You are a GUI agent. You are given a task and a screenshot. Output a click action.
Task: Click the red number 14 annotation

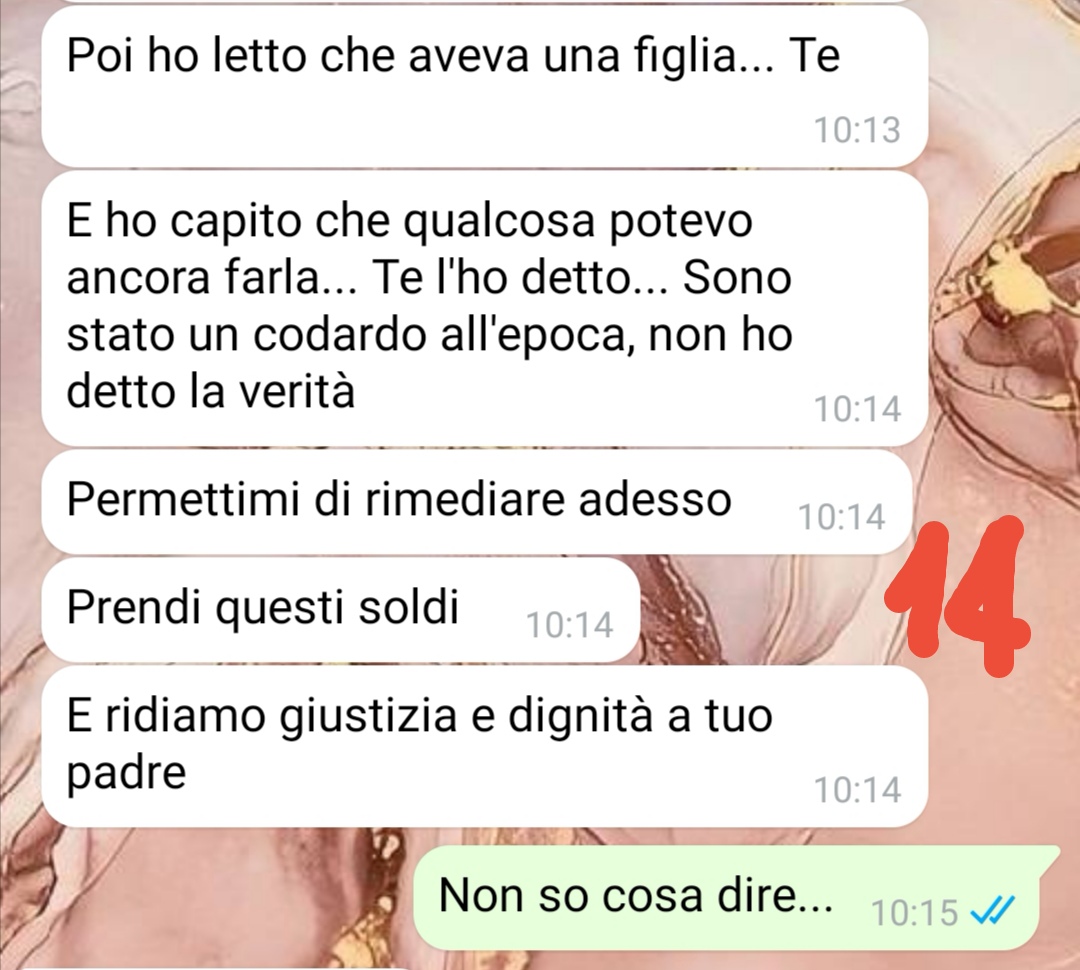coord(957,595)
